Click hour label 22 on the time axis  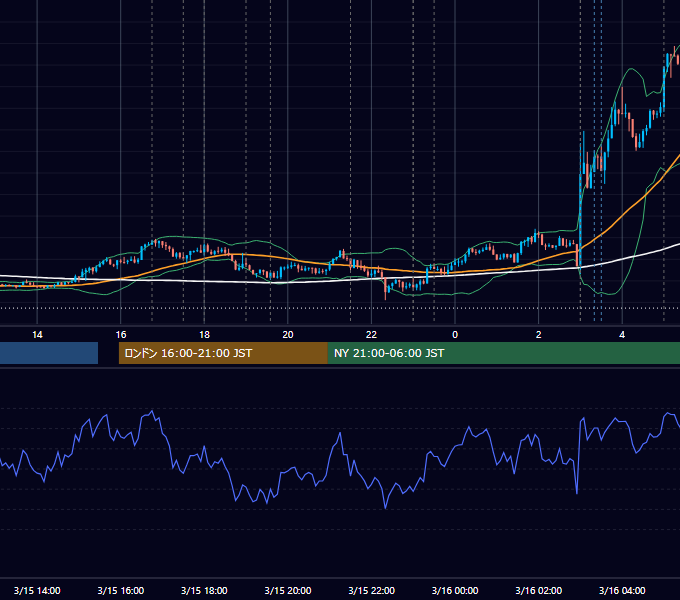[372, 335]
